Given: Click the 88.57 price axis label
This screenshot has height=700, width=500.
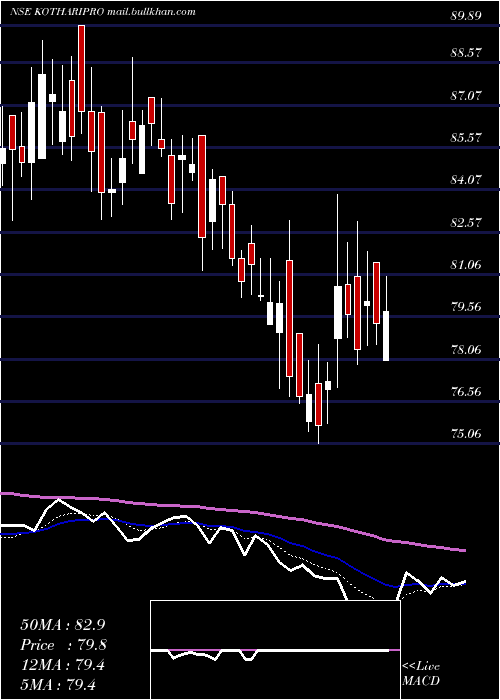Looking at the screenshot, I should click(467, 53).
